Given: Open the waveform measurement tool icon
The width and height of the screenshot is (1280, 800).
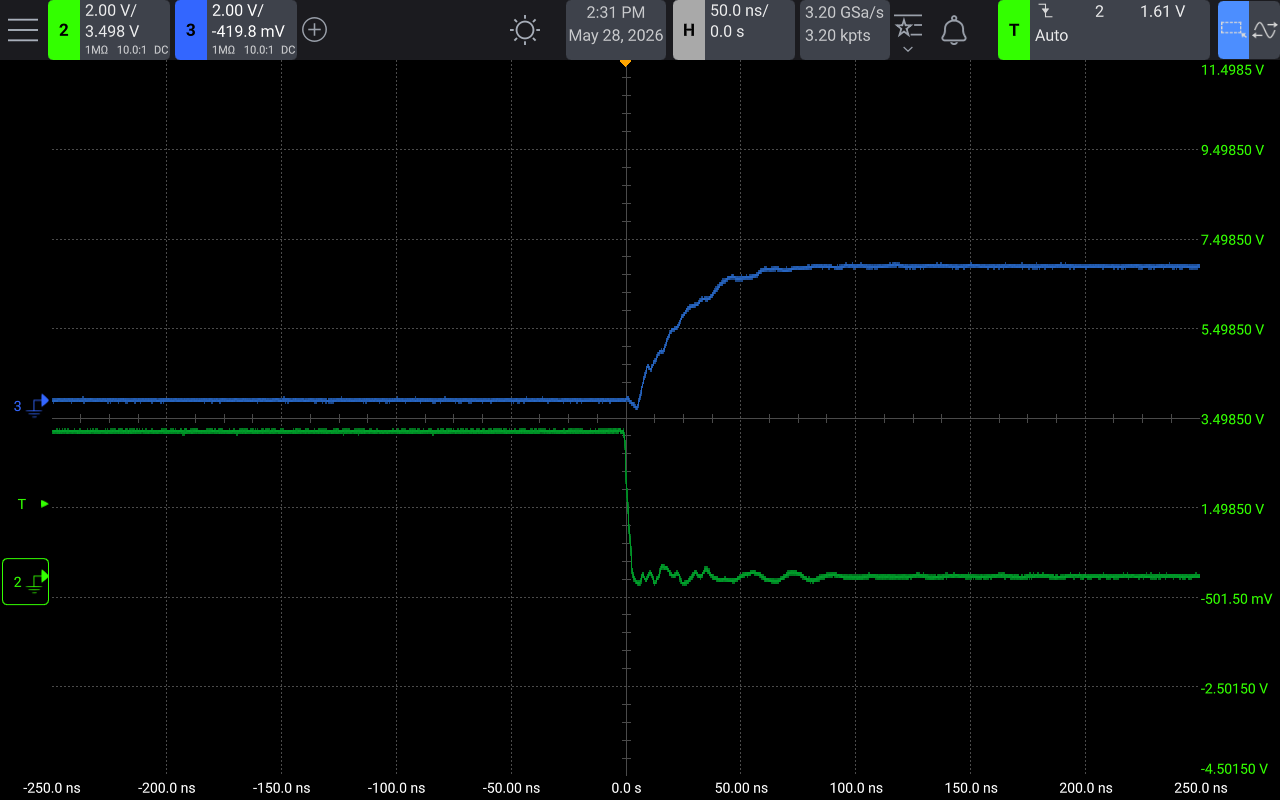Looking at the screenshot, I should 1264,30.
